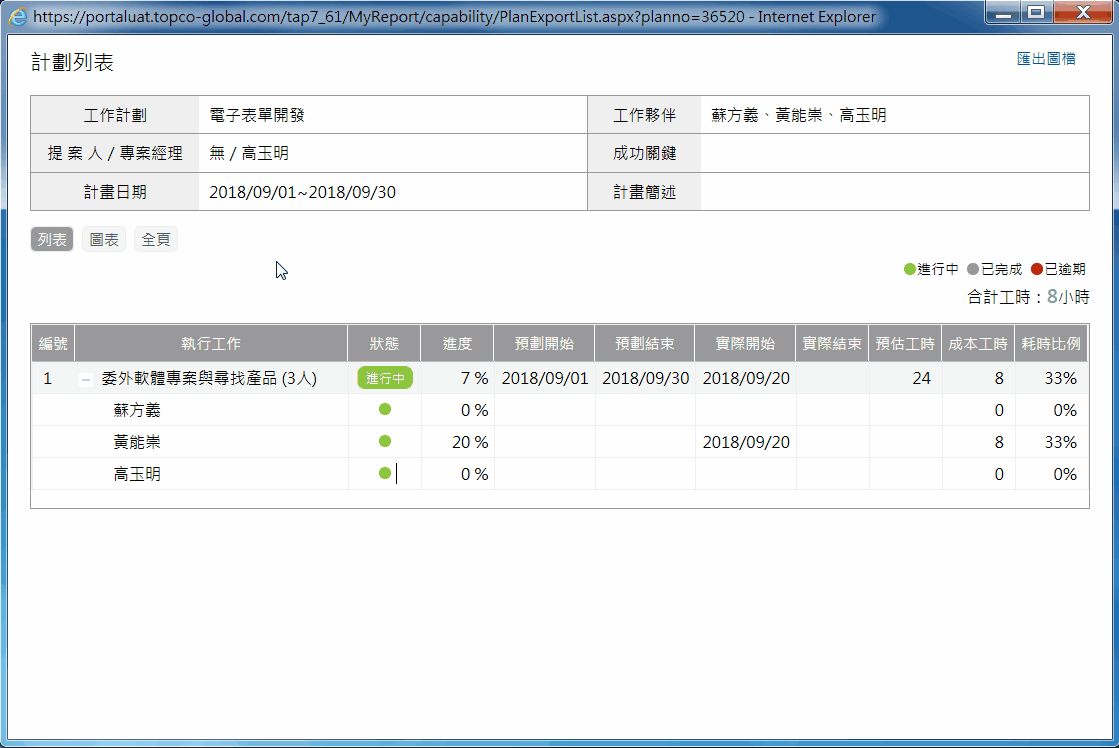Switch to the 圖表 view tab
The height and width of the screenshot is (748, 1119).
pos(104,240)
